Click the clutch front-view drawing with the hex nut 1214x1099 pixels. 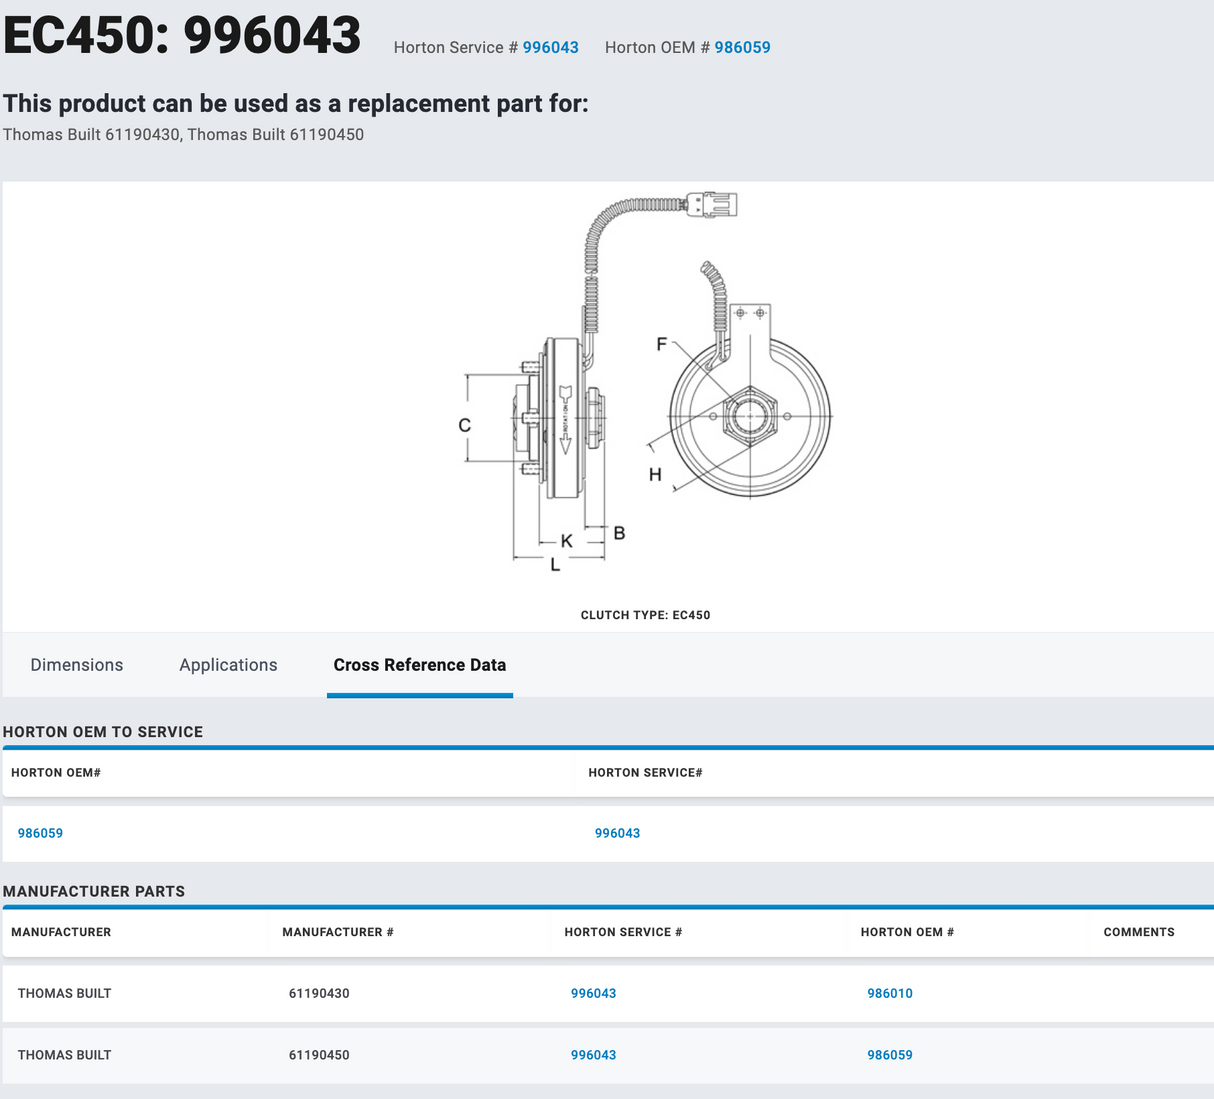(750, 415)
